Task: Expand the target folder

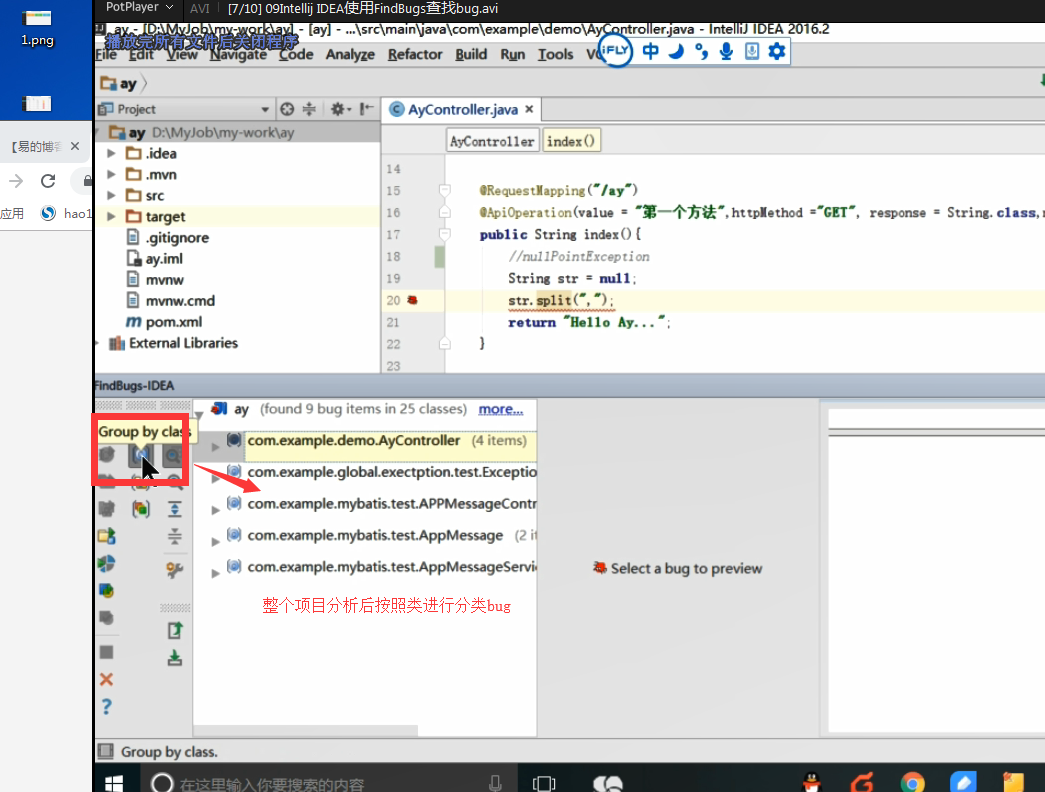Action: pos(111,216)
